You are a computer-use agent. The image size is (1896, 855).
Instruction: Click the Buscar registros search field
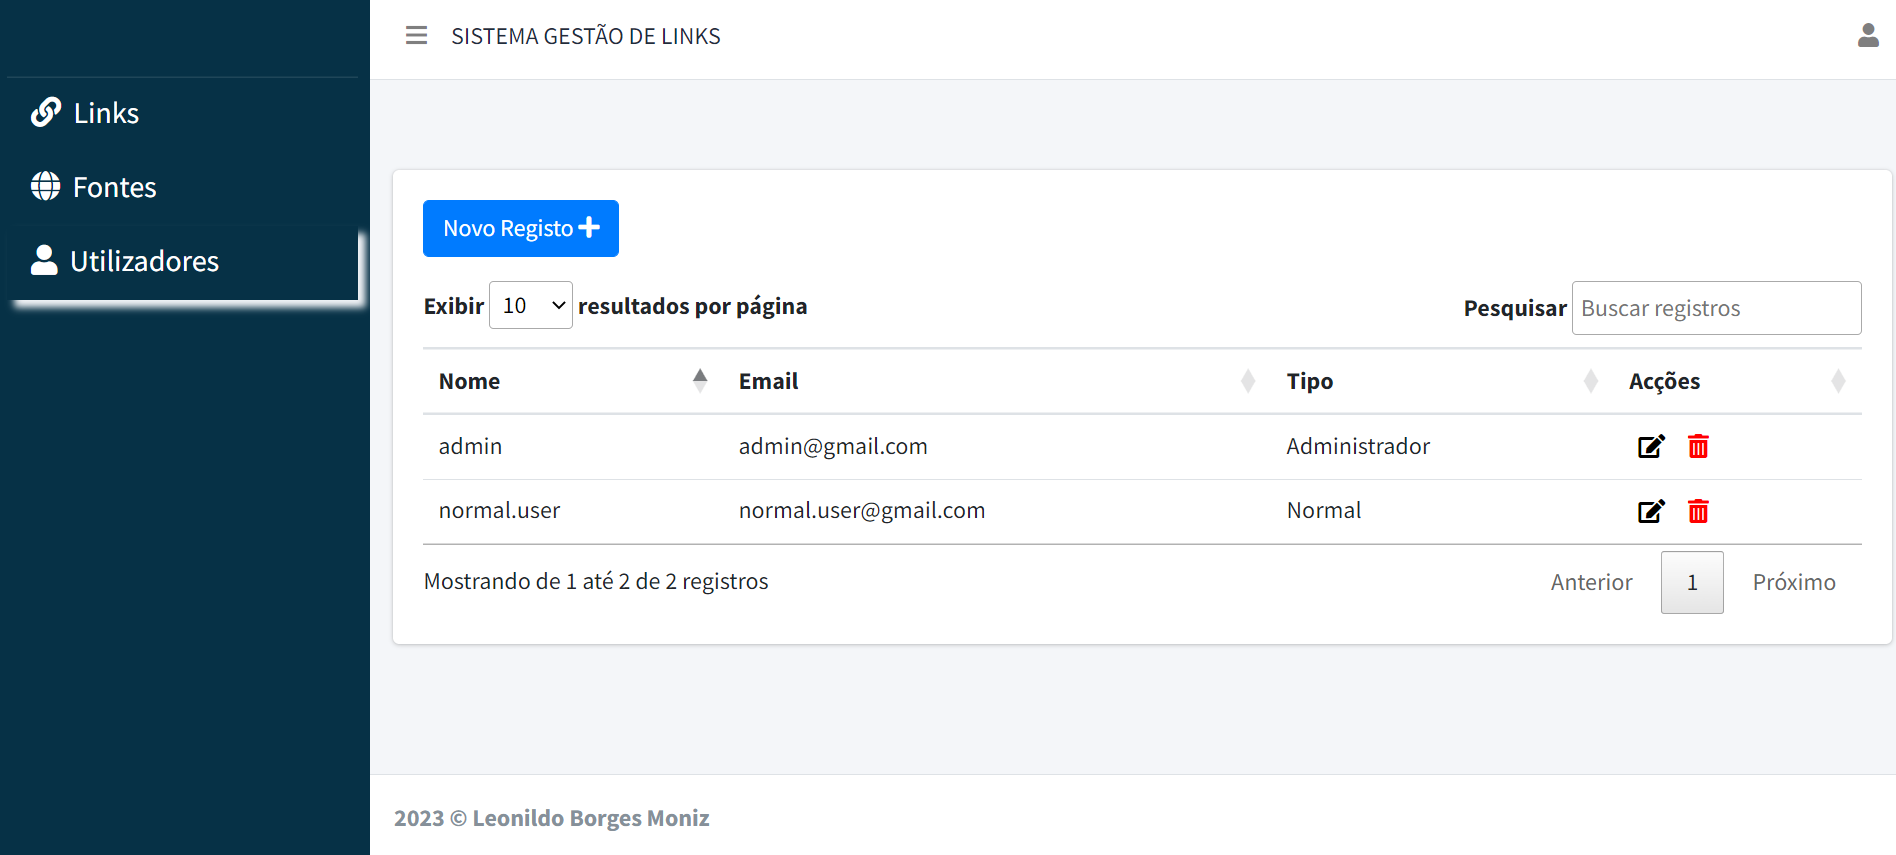(1716, 308)
